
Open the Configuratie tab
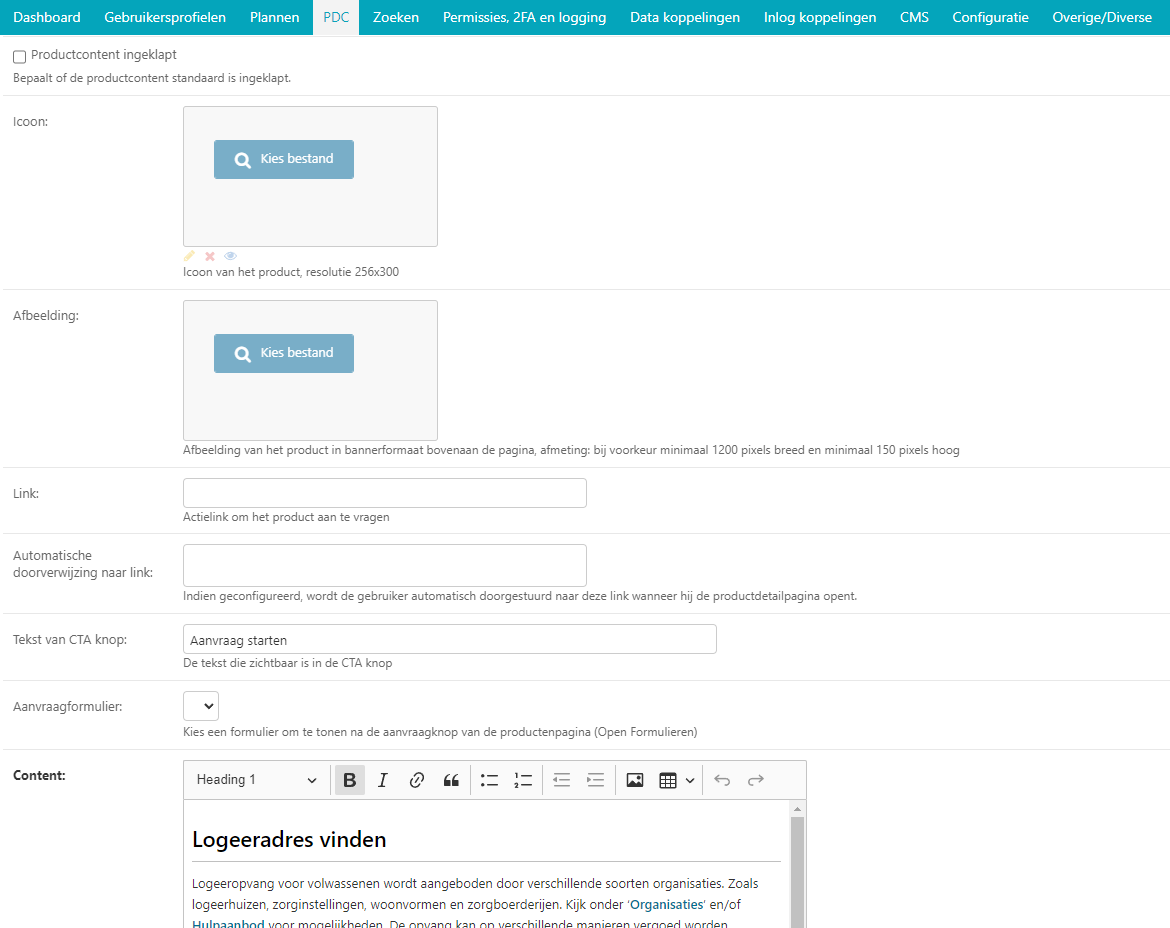tap(990, 17)
